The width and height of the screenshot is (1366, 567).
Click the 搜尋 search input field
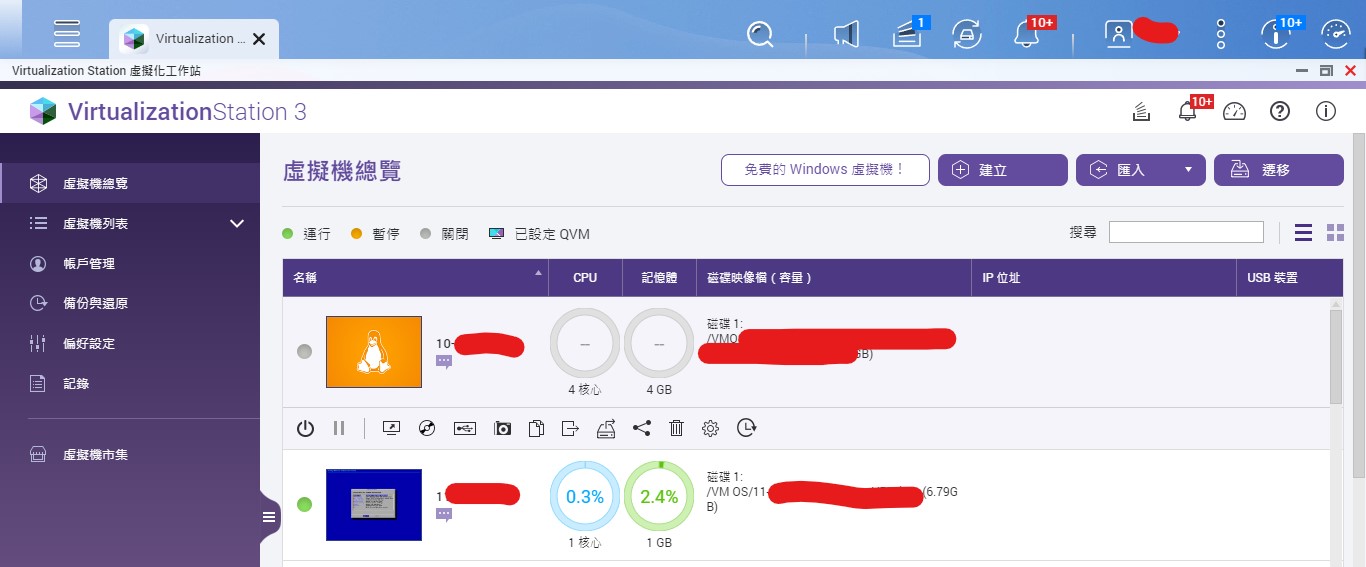[x=1186, y=232]
